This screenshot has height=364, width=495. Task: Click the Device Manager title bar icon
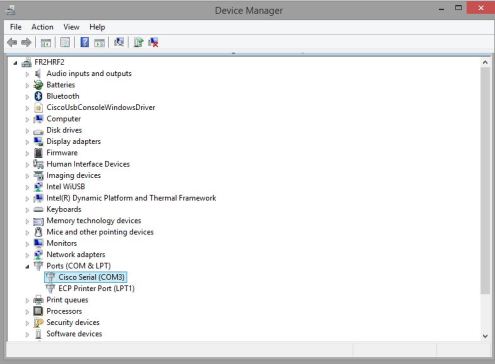pyautogui.click(x=11, y=10)
